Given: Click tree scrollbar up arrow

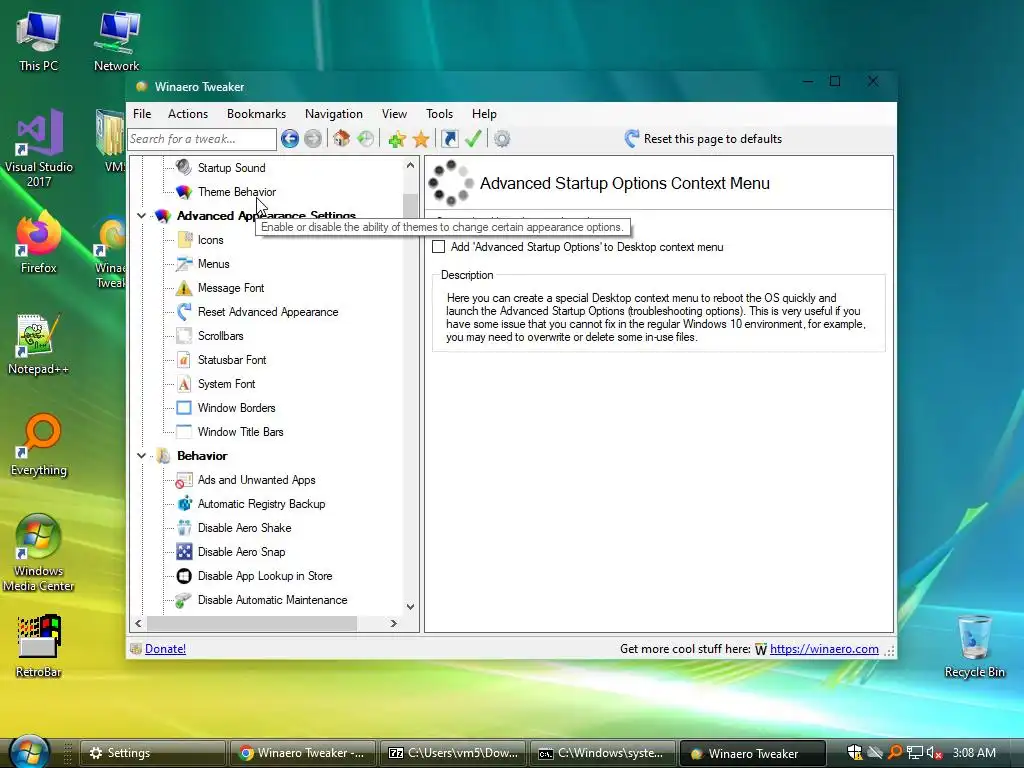Looking at the screenshot, I should tap(410, 165).
